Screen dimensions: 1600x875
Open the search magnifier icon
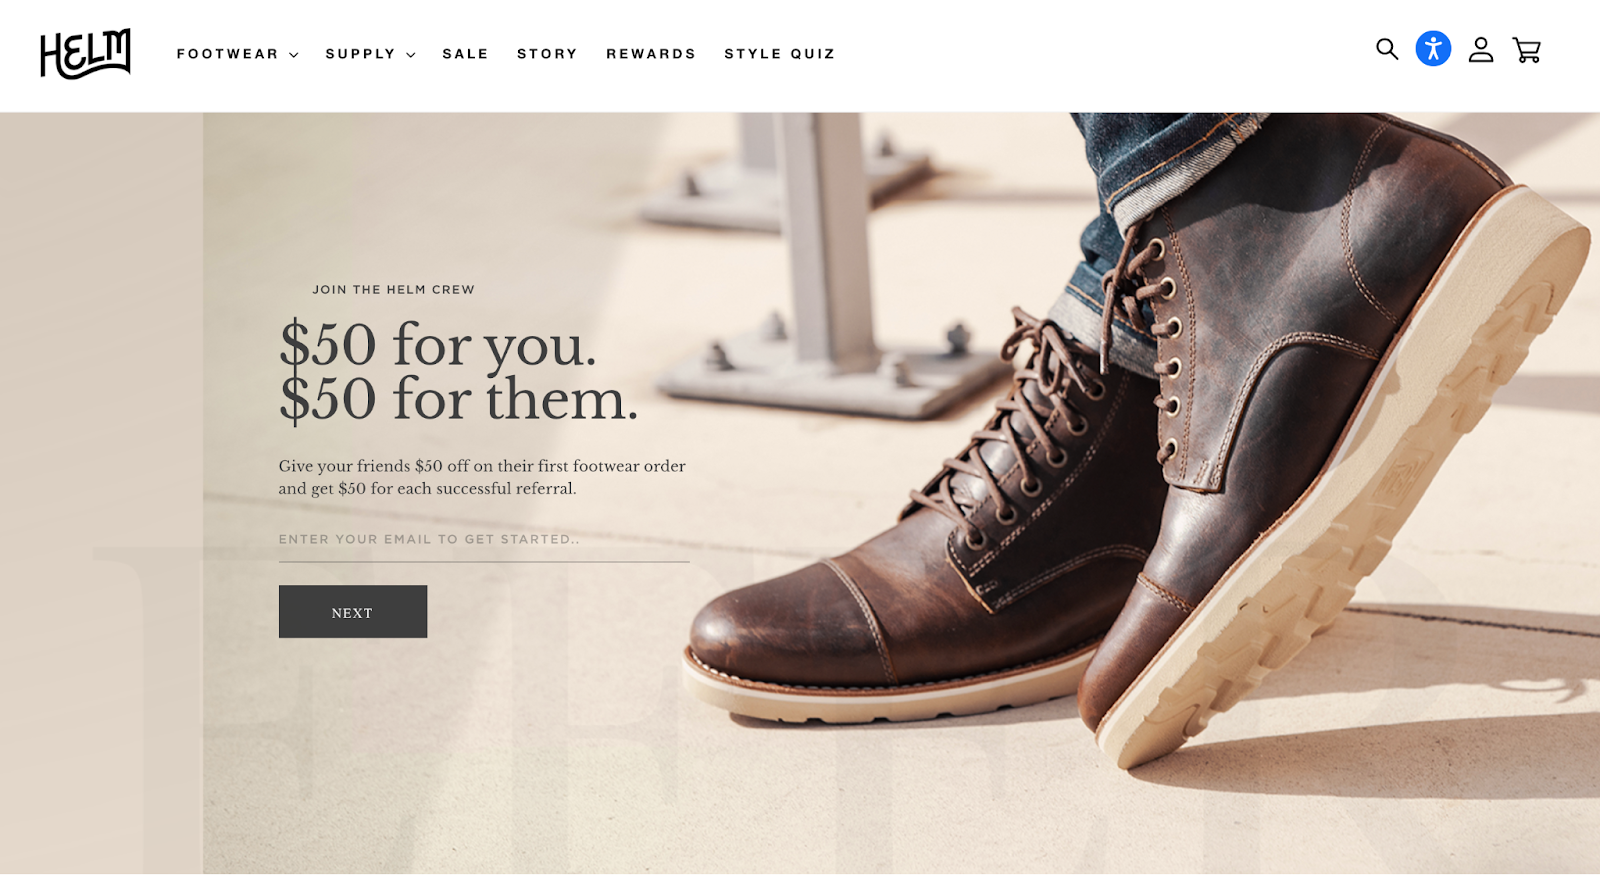[1386, 49]
